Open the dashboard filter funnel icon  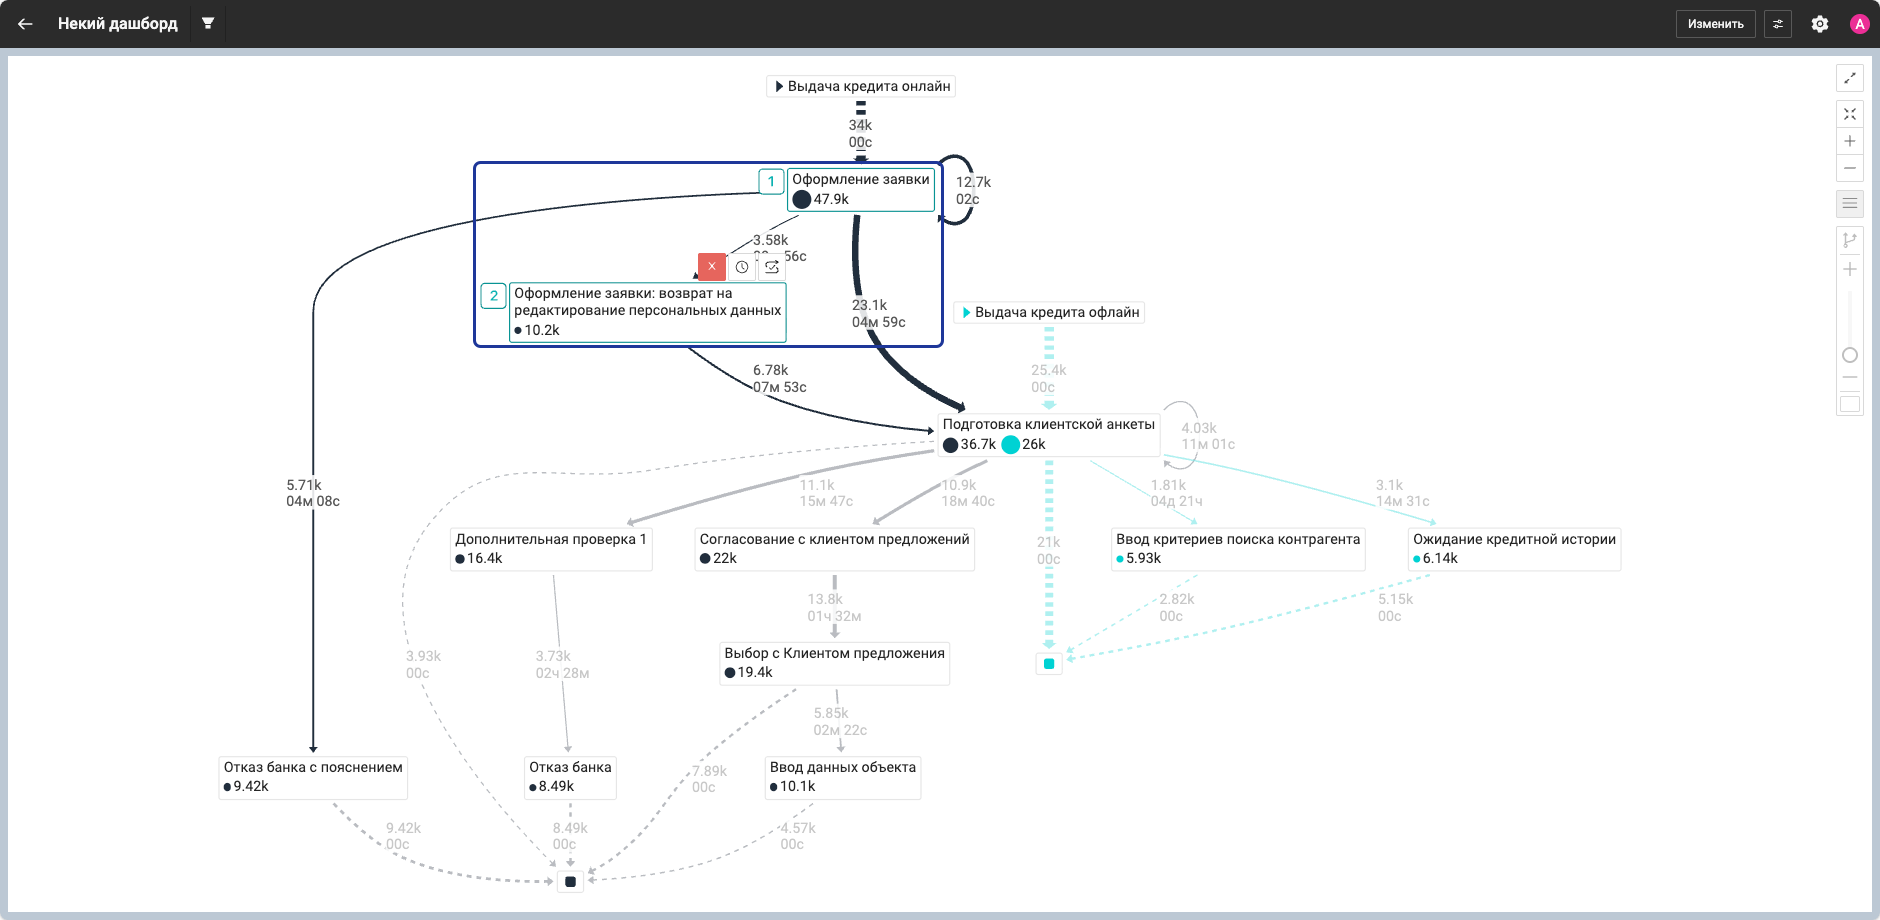[x=208, y=23]
